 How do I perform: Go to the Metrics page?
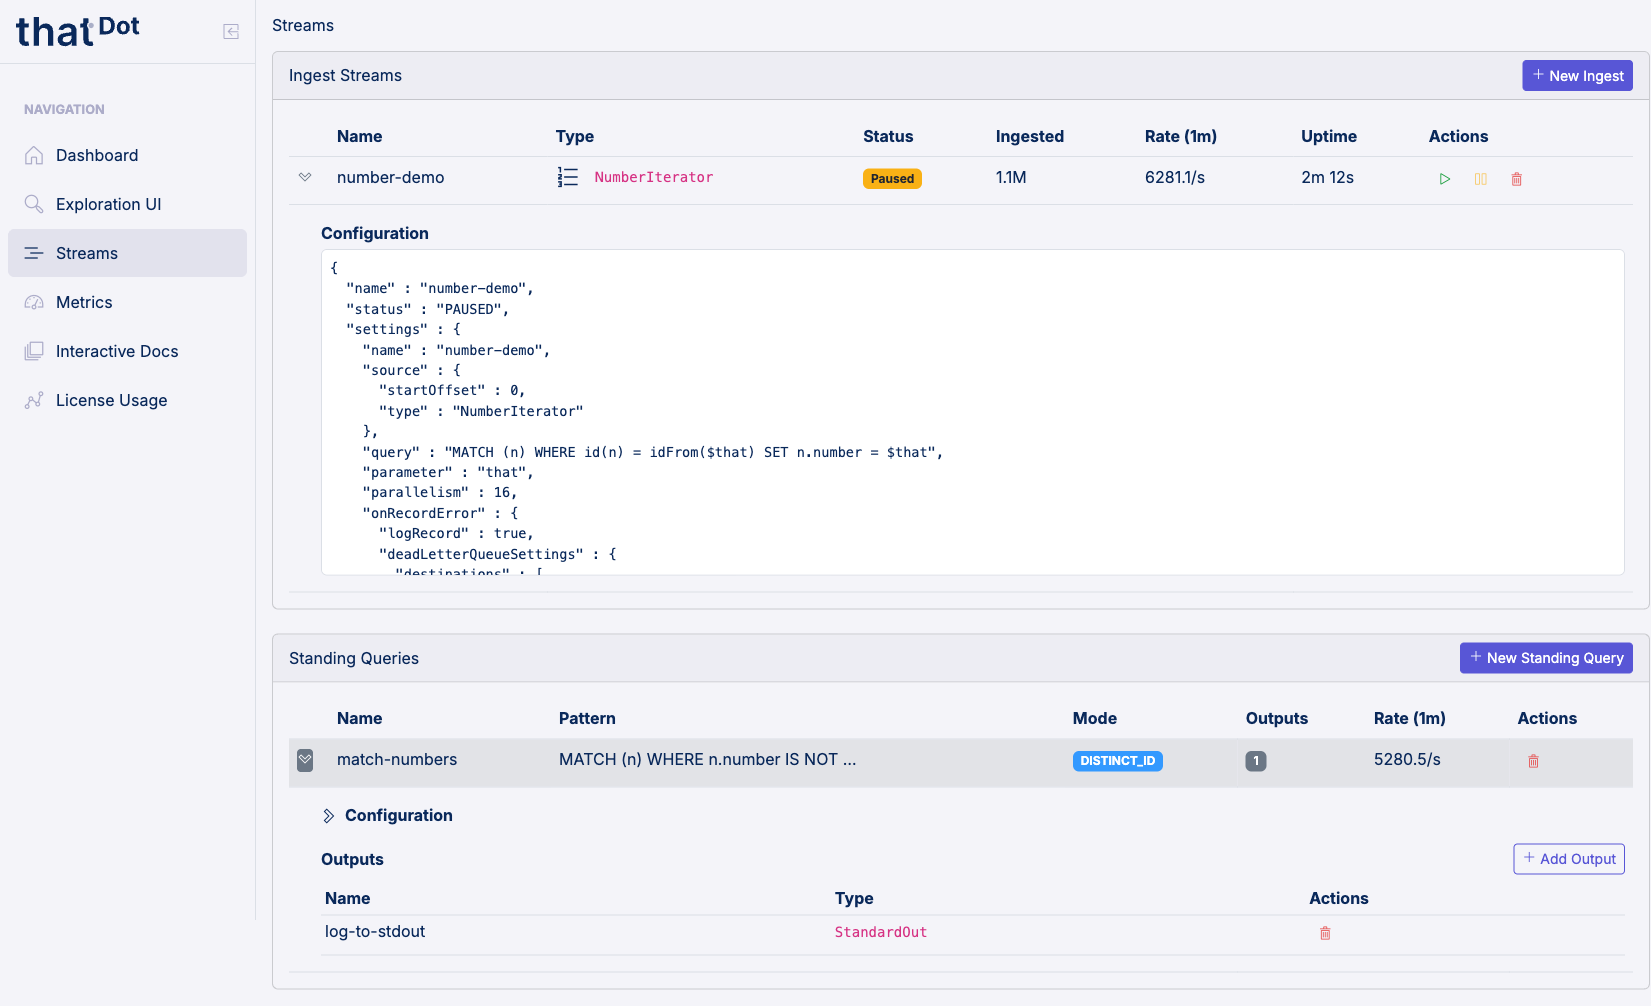[x=127, y=302]
